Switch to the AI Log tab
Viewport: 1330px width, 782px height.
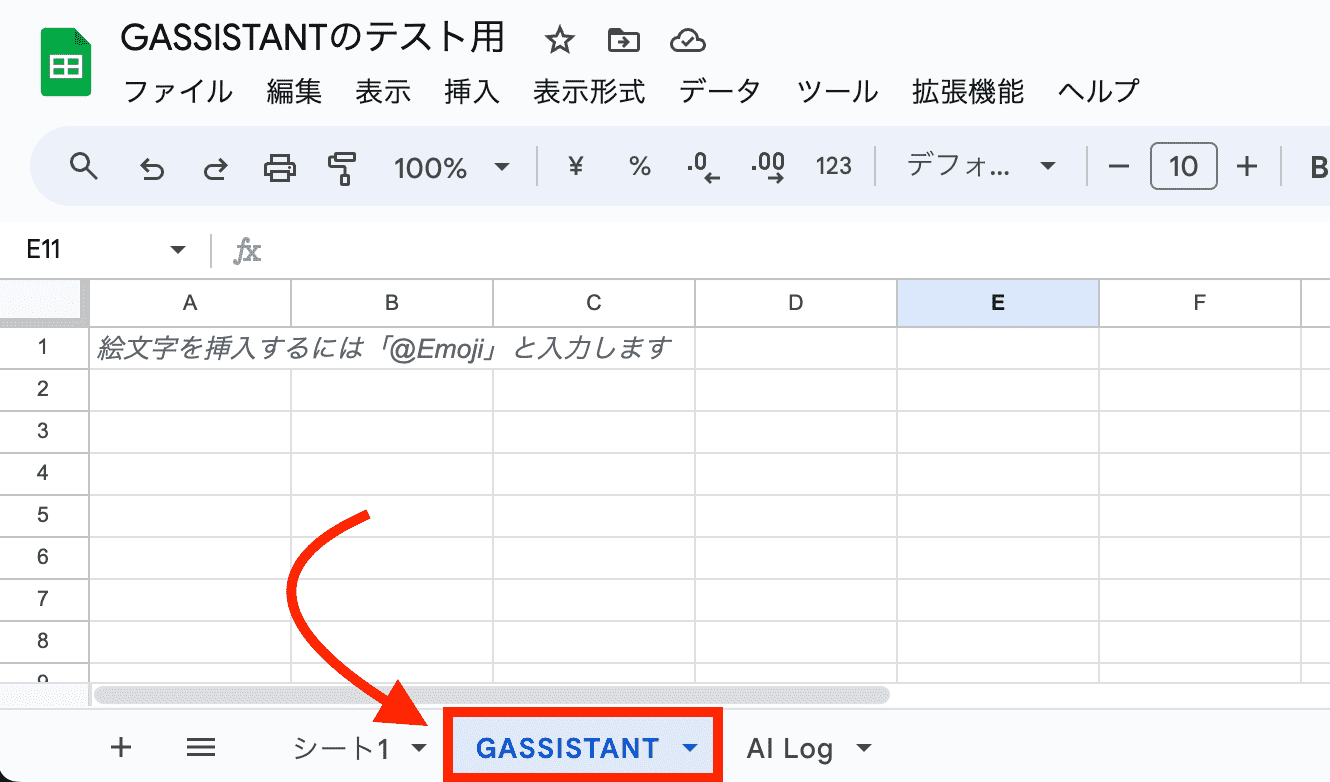(789, 748)
